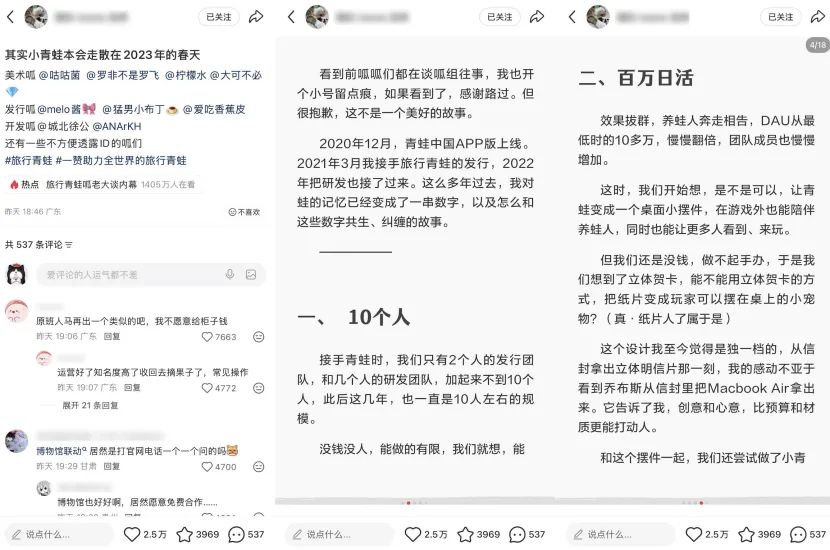Open the emoji reaction icon beside 7663

258,337
